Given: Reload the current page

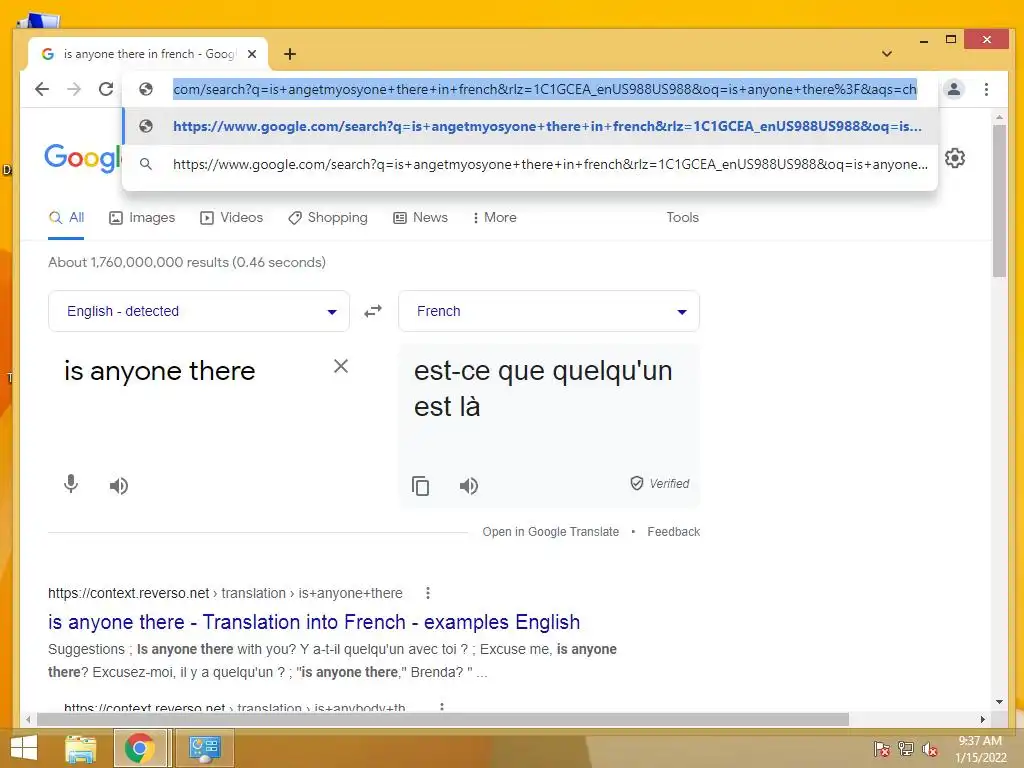Looking at the screenshot, I should (x=106, y=89).
